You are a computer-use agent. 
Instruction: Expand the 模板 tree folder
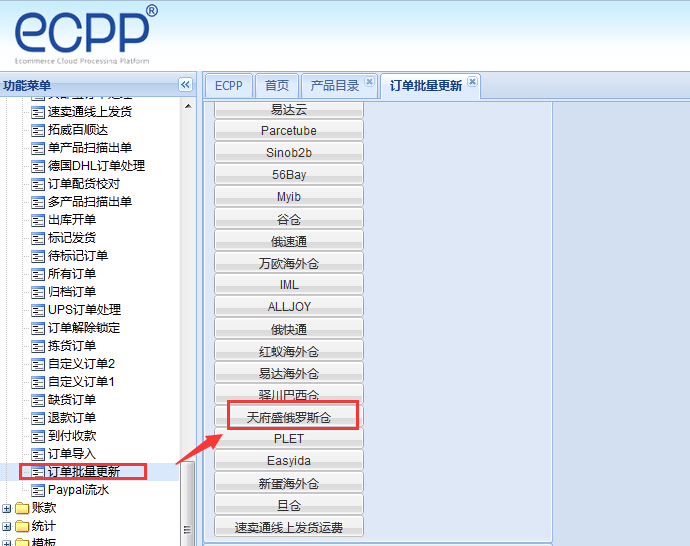(x=7, y=542)
